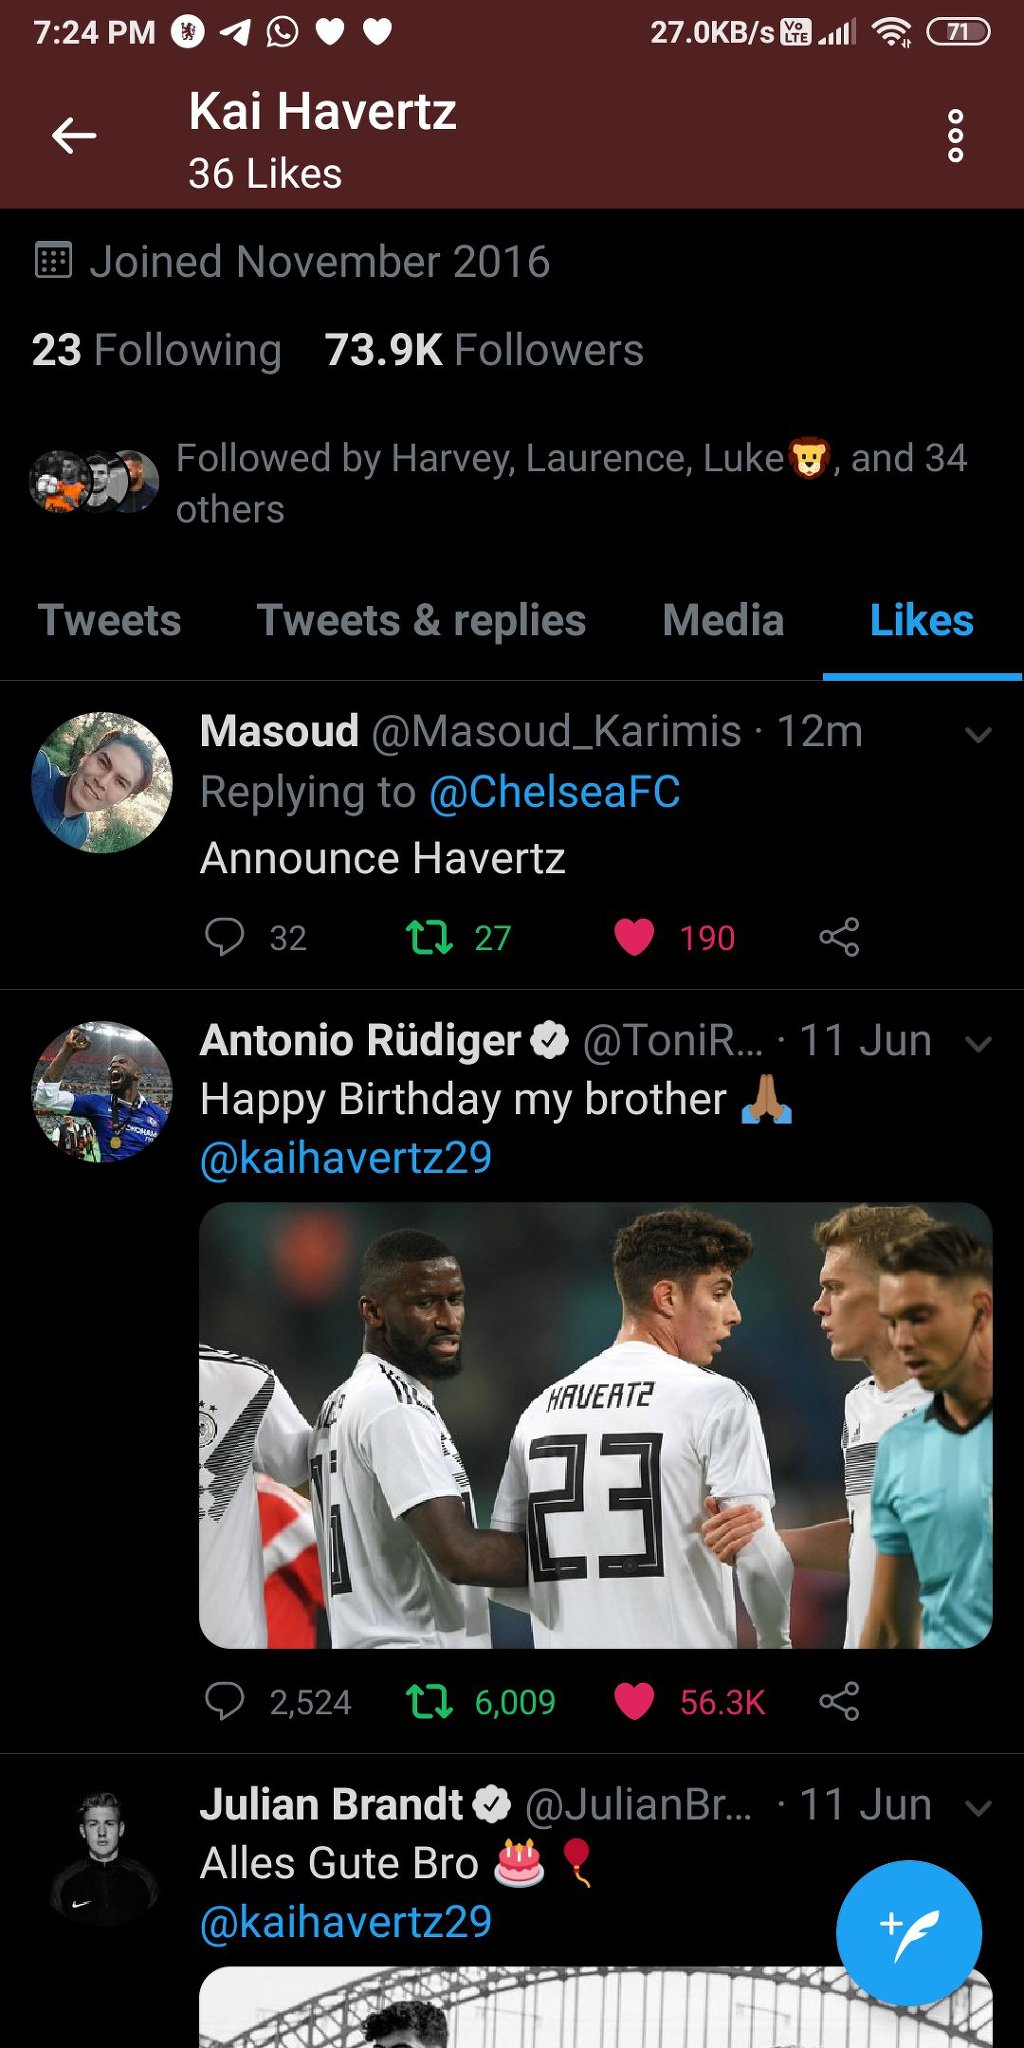The height and width of the screenshot is (2048, 1024).
Task: Reply to Antonio Rüdiger's birthday tweet
Action: (225, 1701)
